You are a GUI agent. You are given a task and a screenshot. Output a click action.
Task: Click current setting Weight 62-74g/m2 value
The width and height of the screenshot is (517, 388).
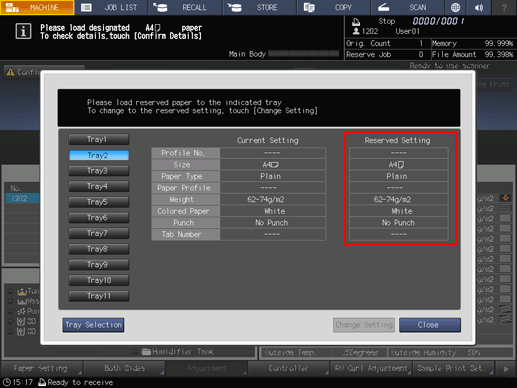[x=273, y=199]
